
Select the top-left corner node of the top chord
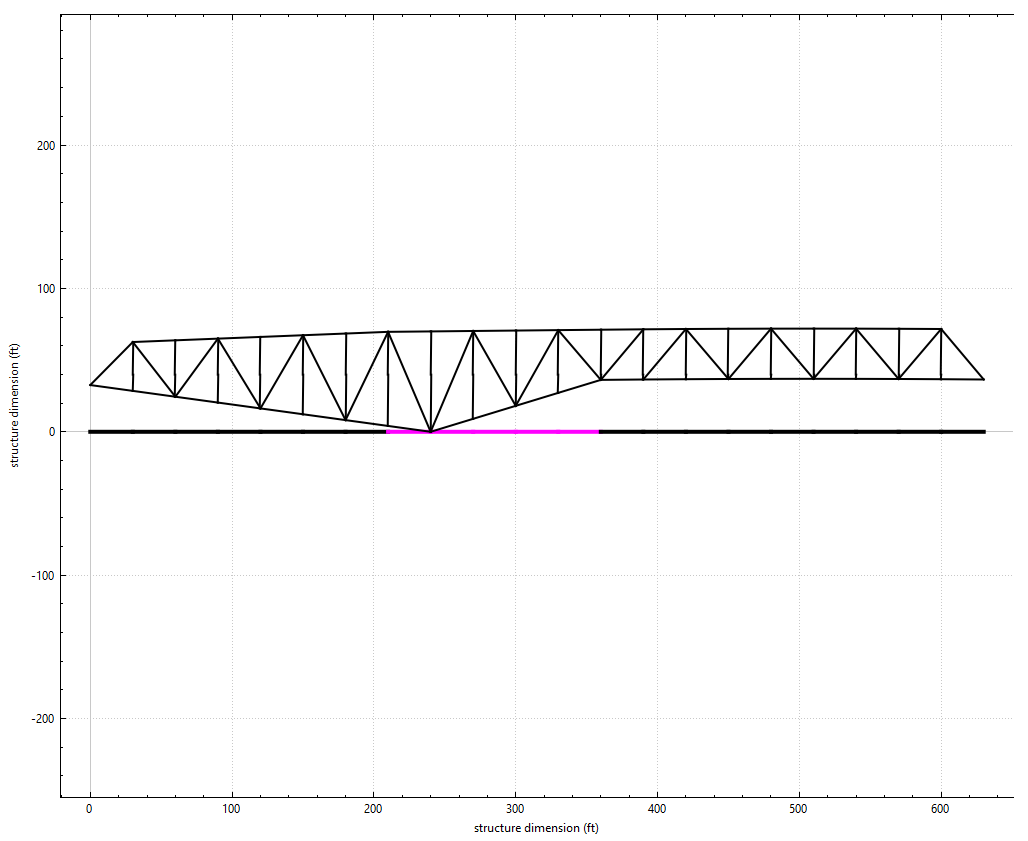pyautogui.click(x=133, y=342)
